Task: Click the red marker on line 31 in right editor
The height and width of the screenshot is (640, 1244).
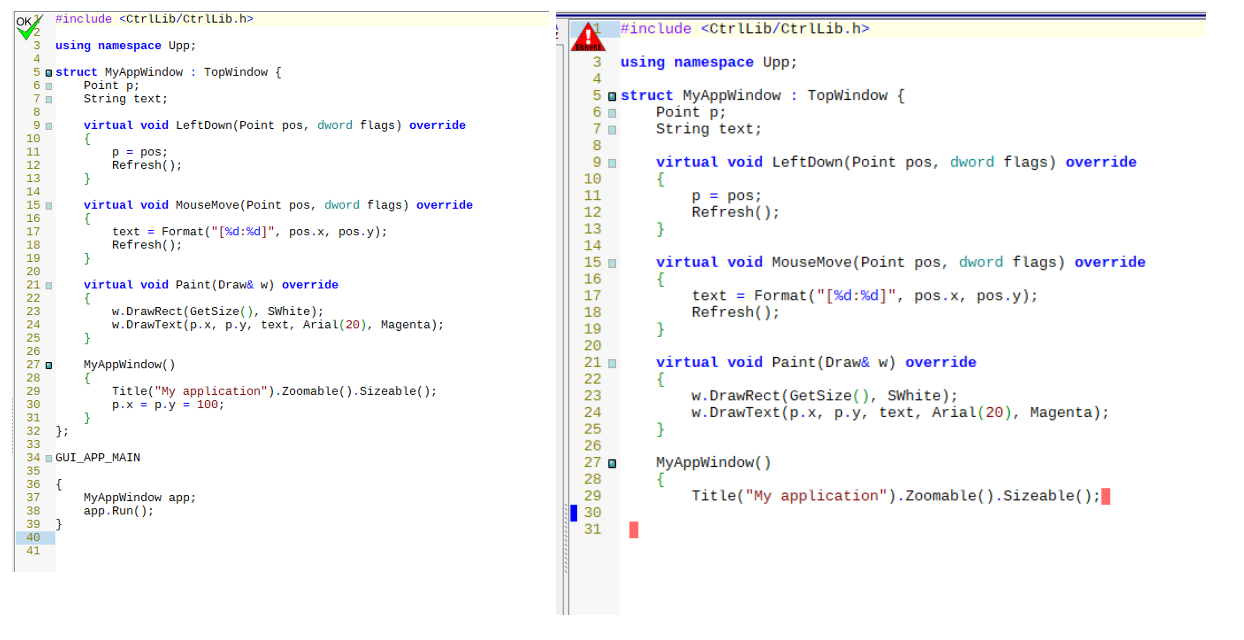Action: 633,530
